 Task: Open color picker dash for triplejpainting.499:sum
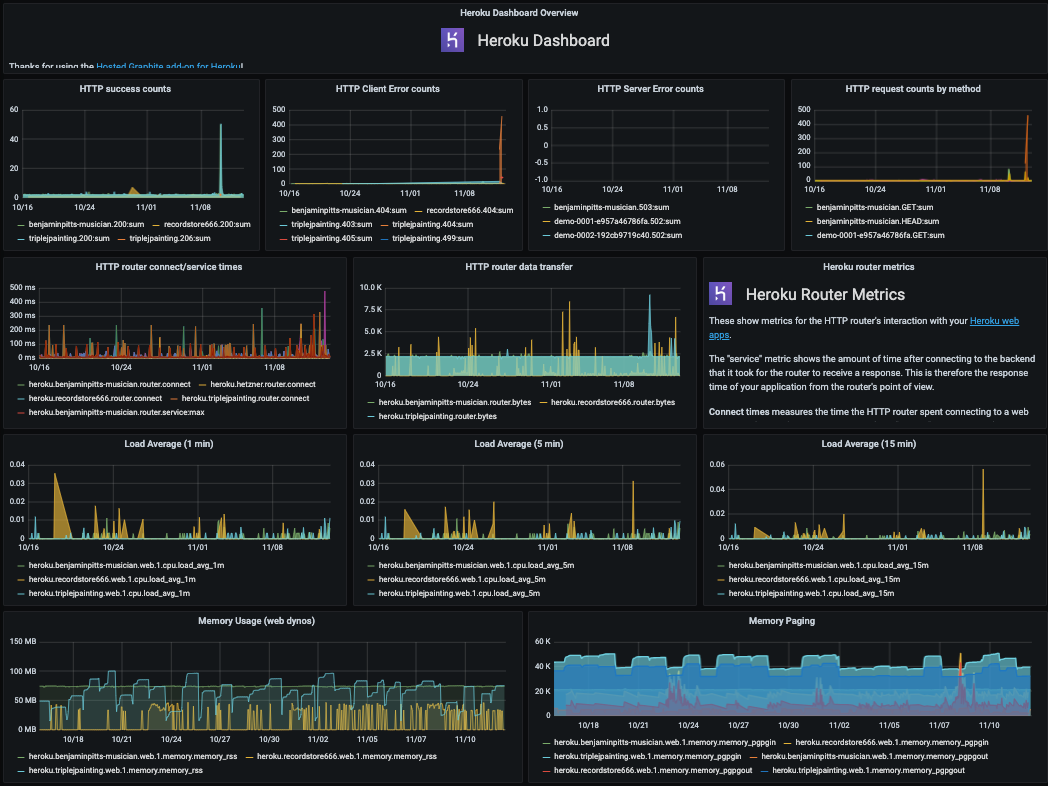coord(384,239)
